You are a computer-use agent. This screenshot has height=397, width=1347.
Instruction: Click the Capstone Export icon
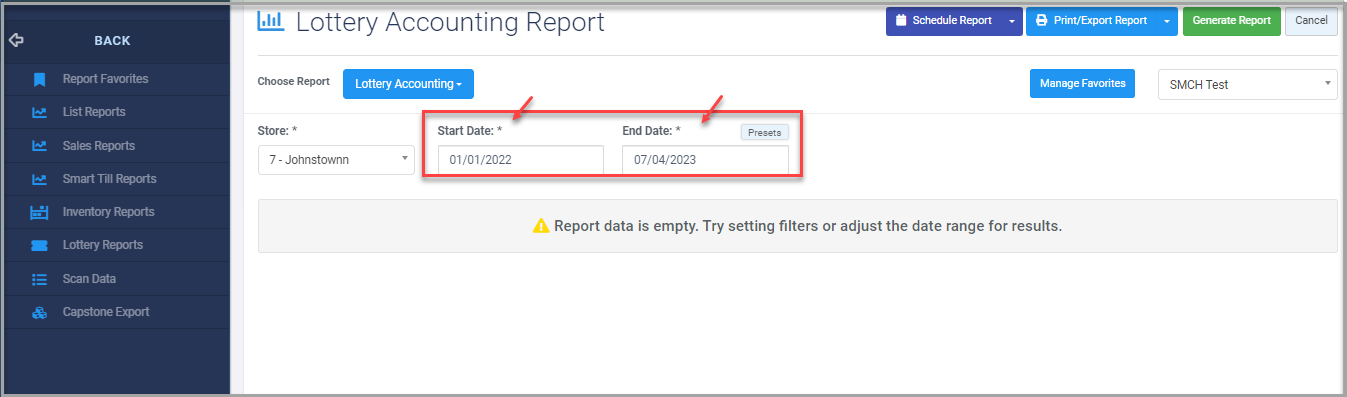[39, 312]
